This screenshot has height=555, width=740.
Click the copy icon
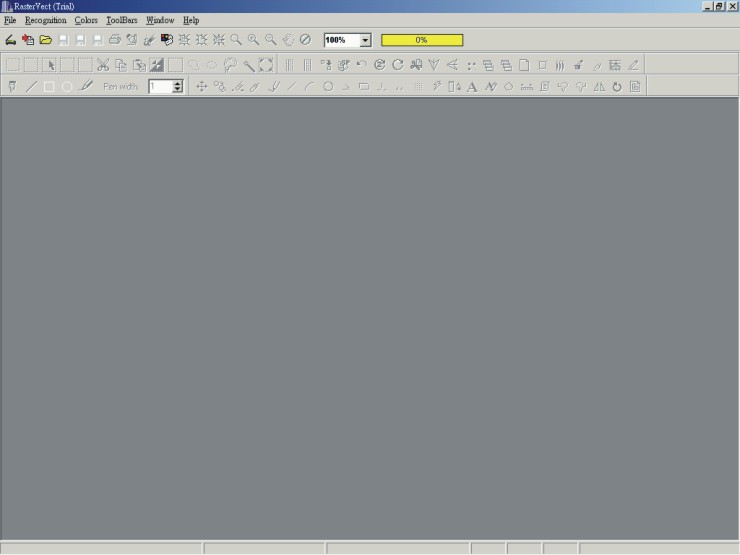click(x=121, y=65)
